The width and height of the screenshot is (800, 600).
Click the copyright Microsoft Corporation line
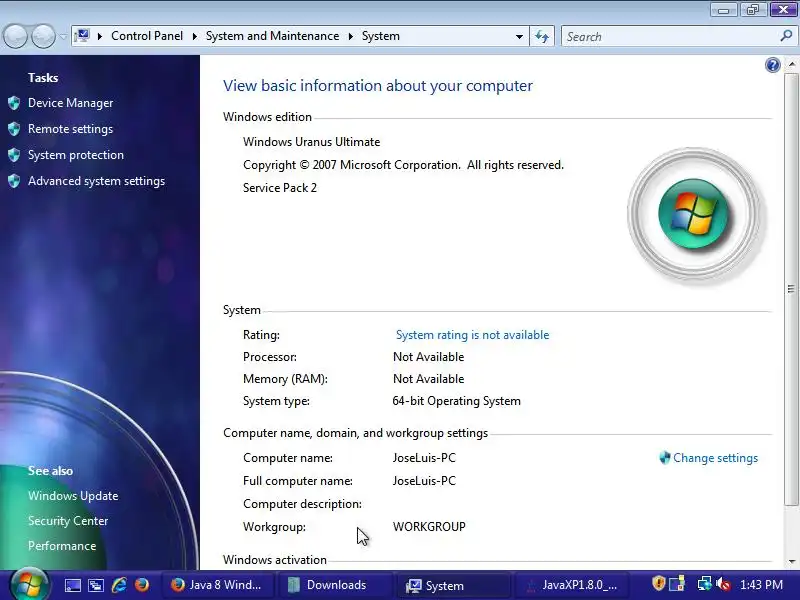pyautogui.click(x=403, y=165)
